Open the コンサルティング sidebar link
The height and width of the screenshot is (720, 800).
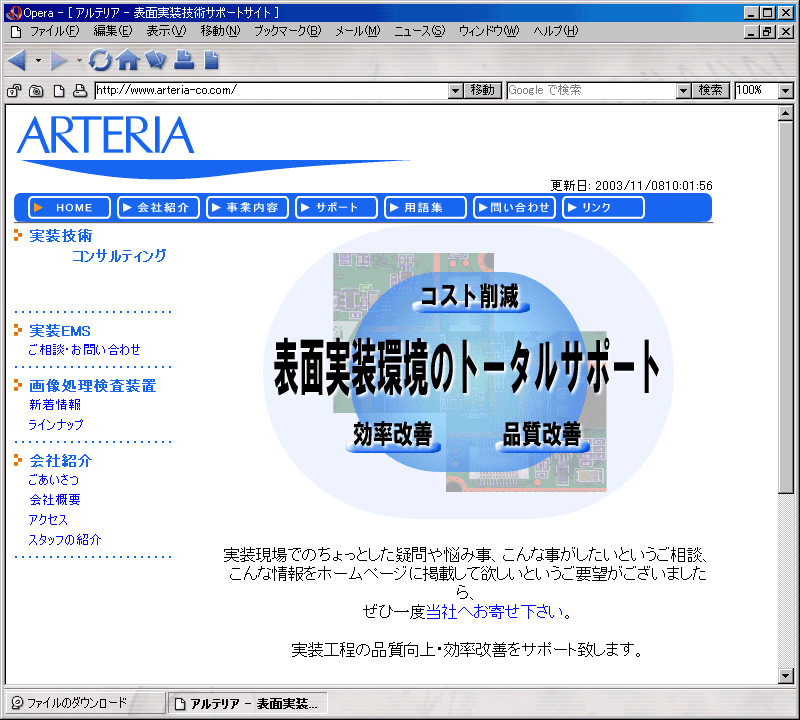[119, 256]
